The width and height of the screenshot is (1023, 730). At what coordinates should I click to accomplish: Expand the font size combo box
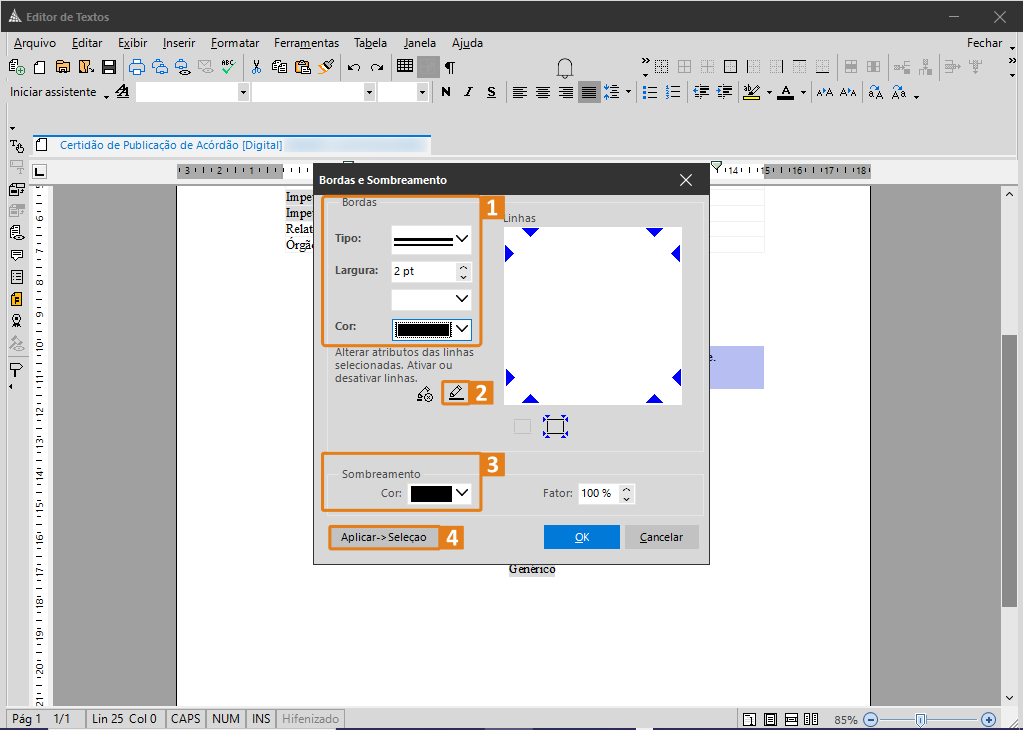click(422, 93)
